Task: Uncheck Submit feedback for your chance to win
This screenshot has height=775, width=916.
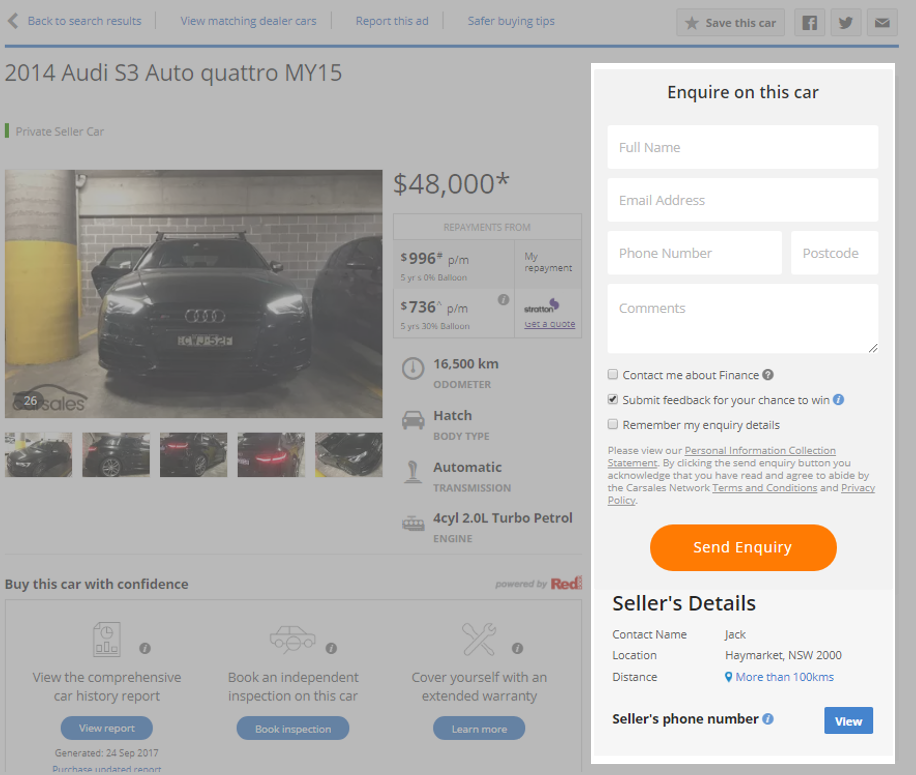Action: (x=613, y=400)
